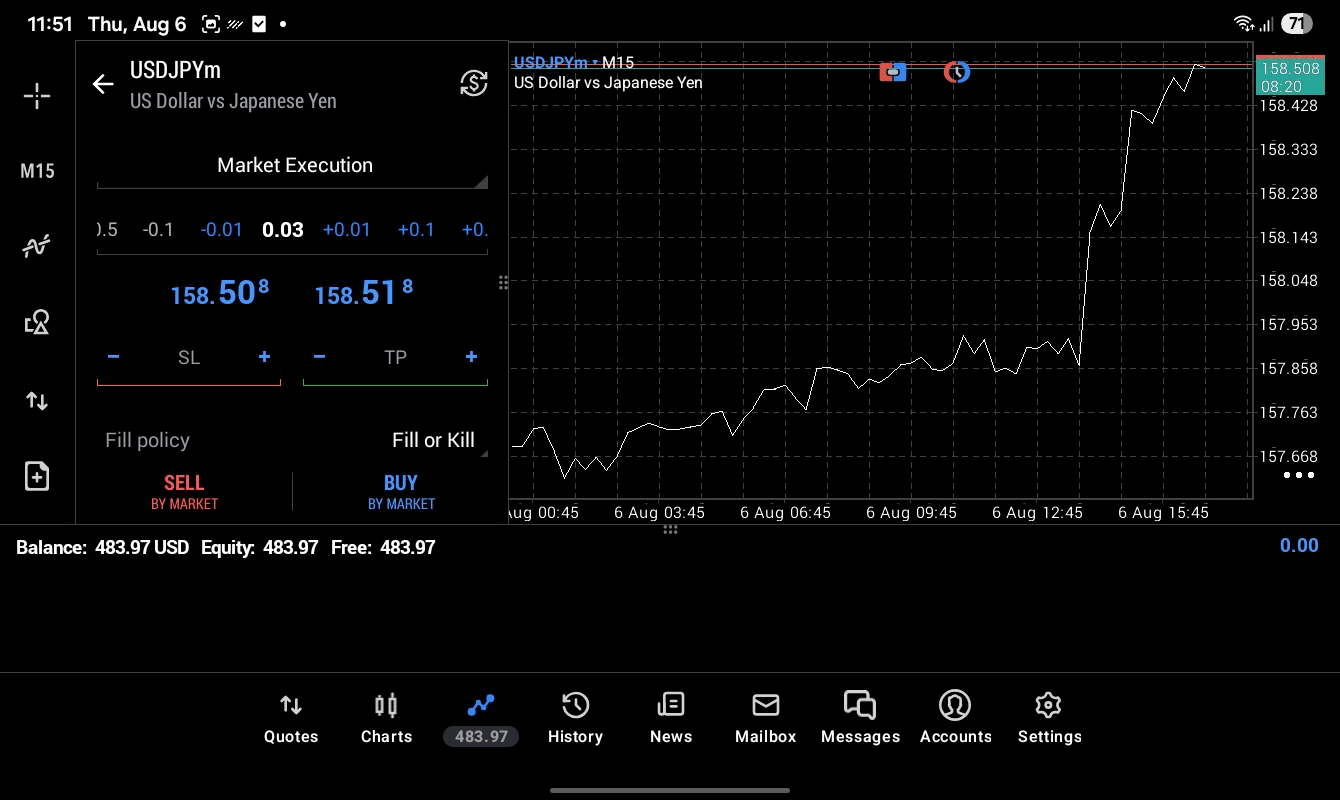Tap the USDJPYm title in order panel
This screenshot has height=800, width=1340.
[175, 70]
